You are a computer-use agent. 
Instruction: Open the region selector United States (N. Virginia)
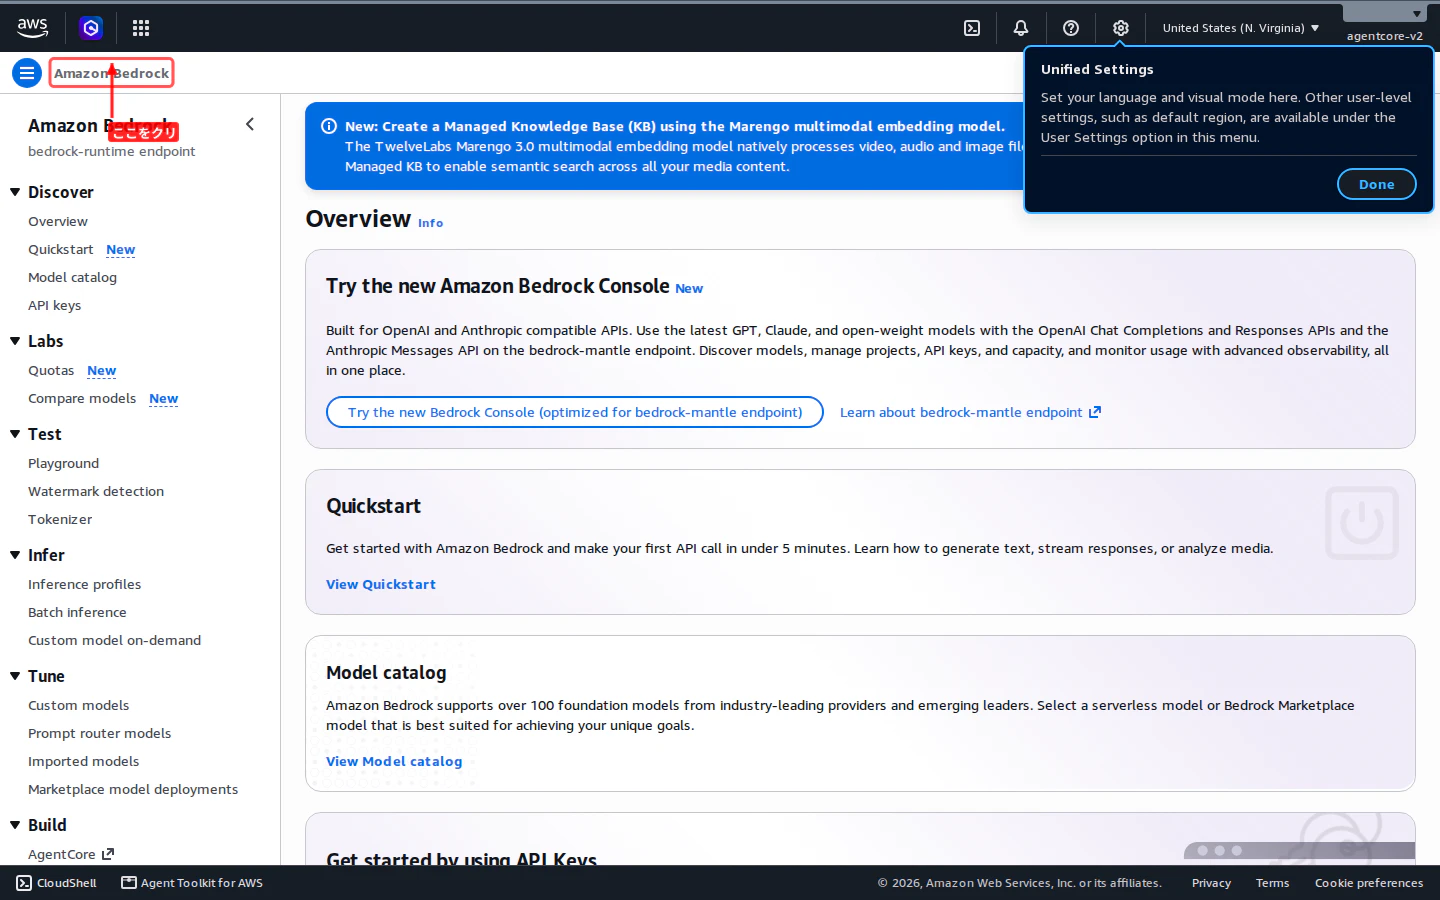click(1241, 28)
